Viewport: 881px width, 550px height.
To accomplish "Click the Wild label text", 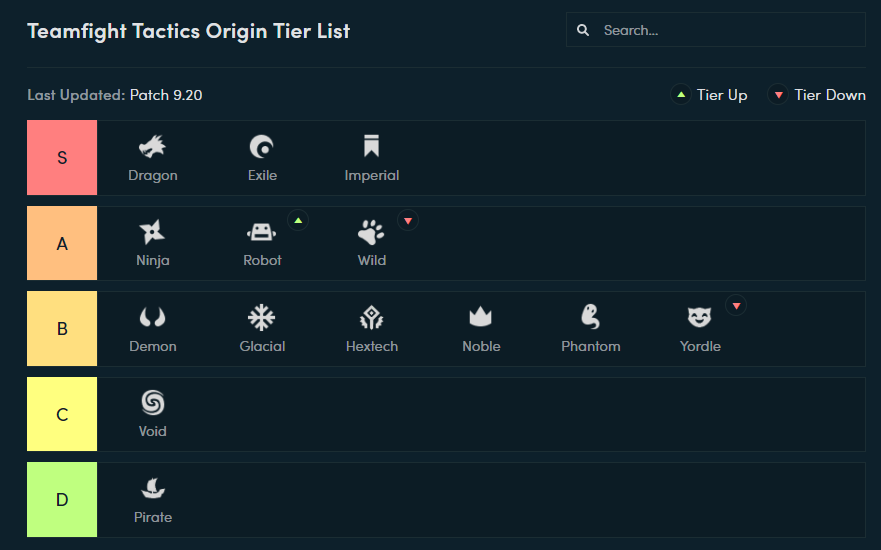I will point(372,261).
